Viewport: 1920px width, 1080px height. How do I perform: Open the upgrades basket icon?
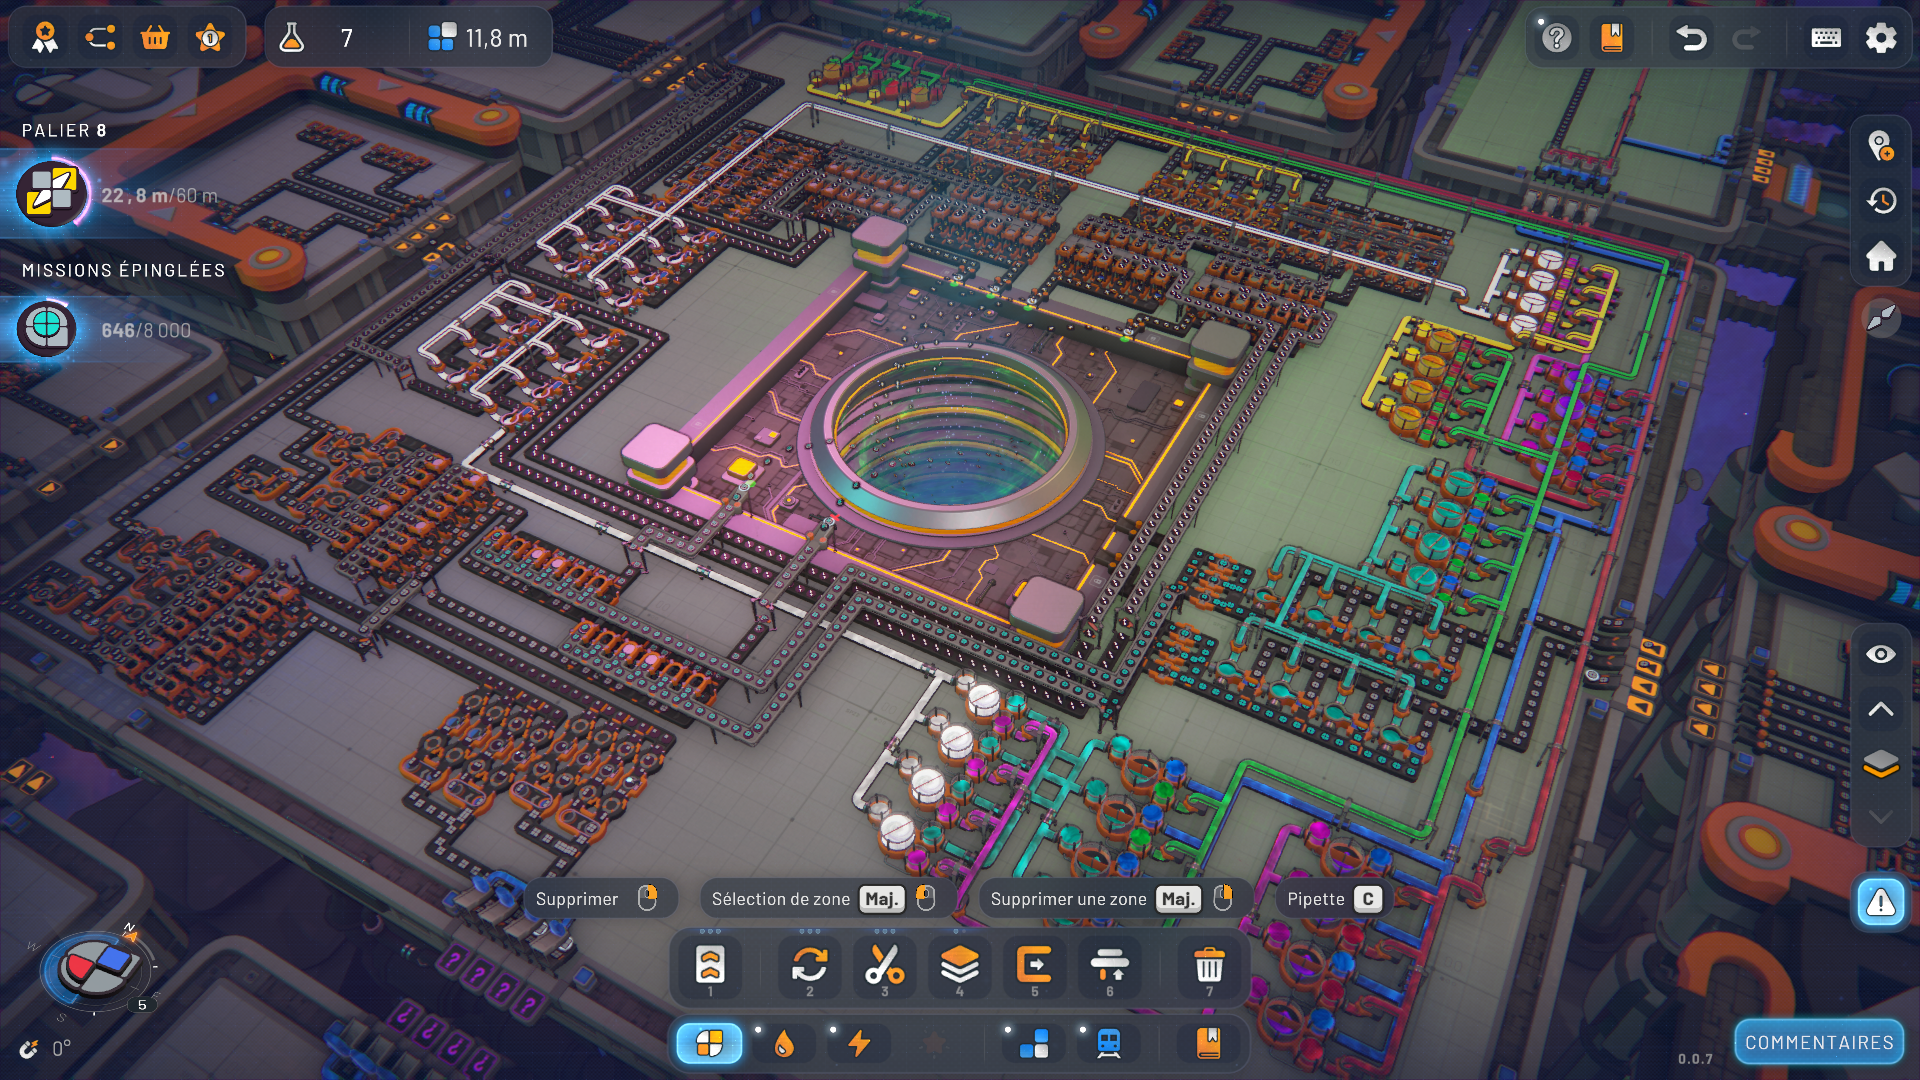pyautogui.click(x=155, y=38)
